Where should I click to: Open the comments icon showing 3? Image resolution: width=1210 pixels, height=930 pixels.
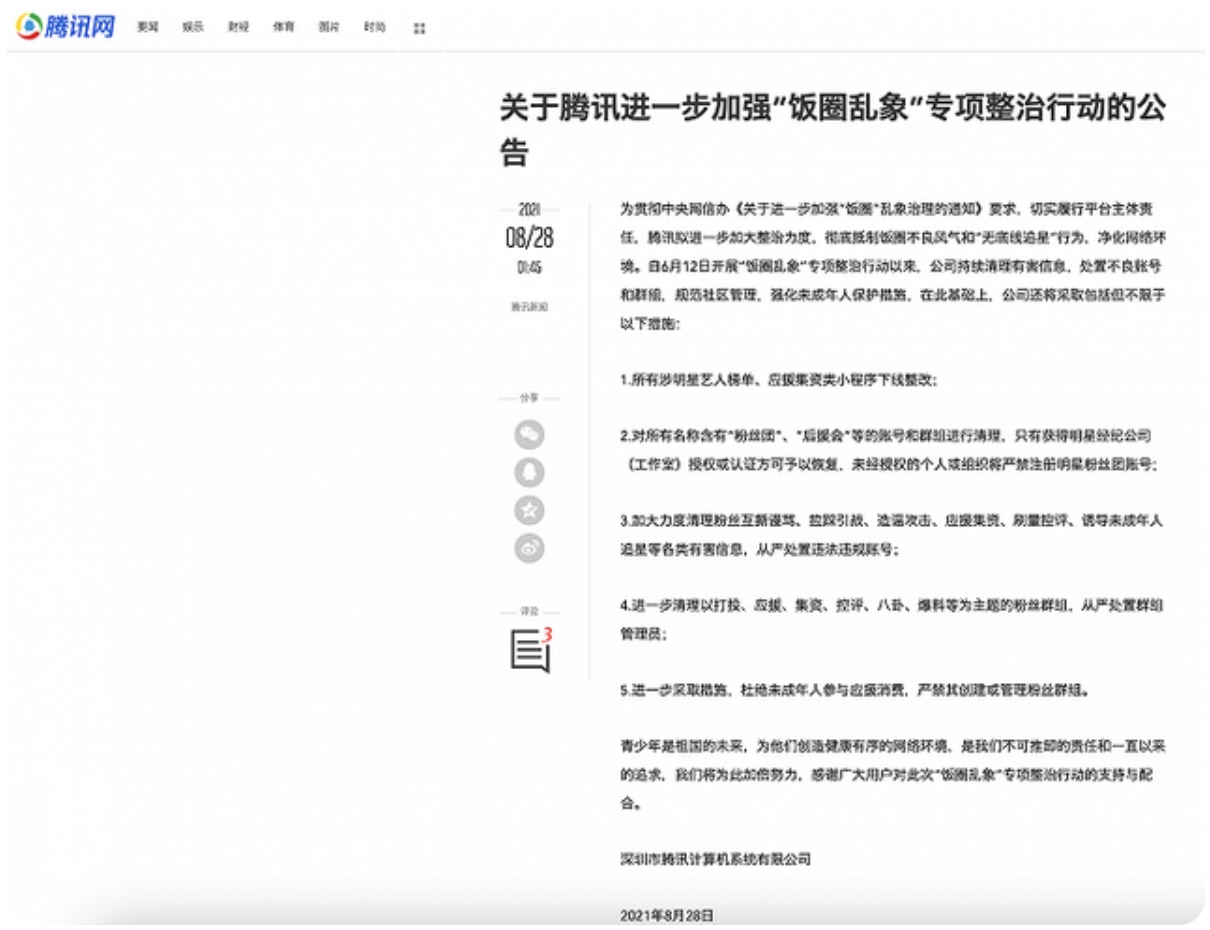(x=530, y=650)
